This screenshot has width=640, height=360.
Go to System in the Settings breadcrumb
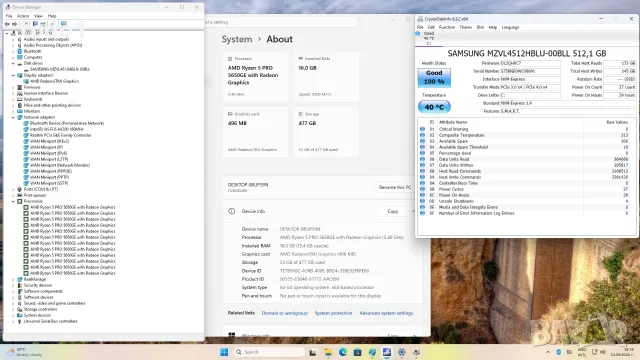237,39
